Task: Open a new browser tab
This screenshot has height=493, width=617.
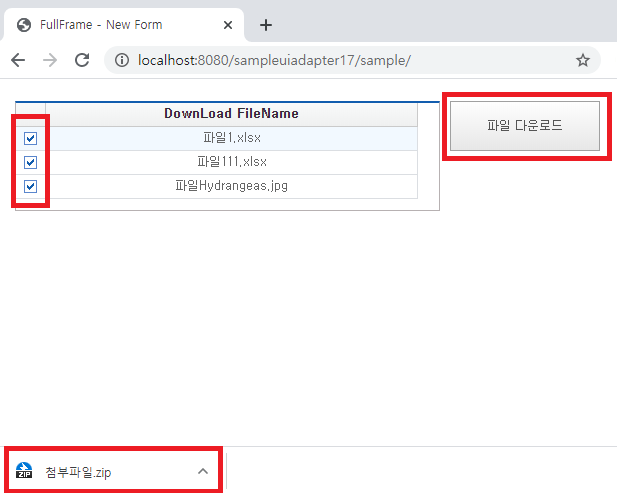Action: click(x=265, y=25)
